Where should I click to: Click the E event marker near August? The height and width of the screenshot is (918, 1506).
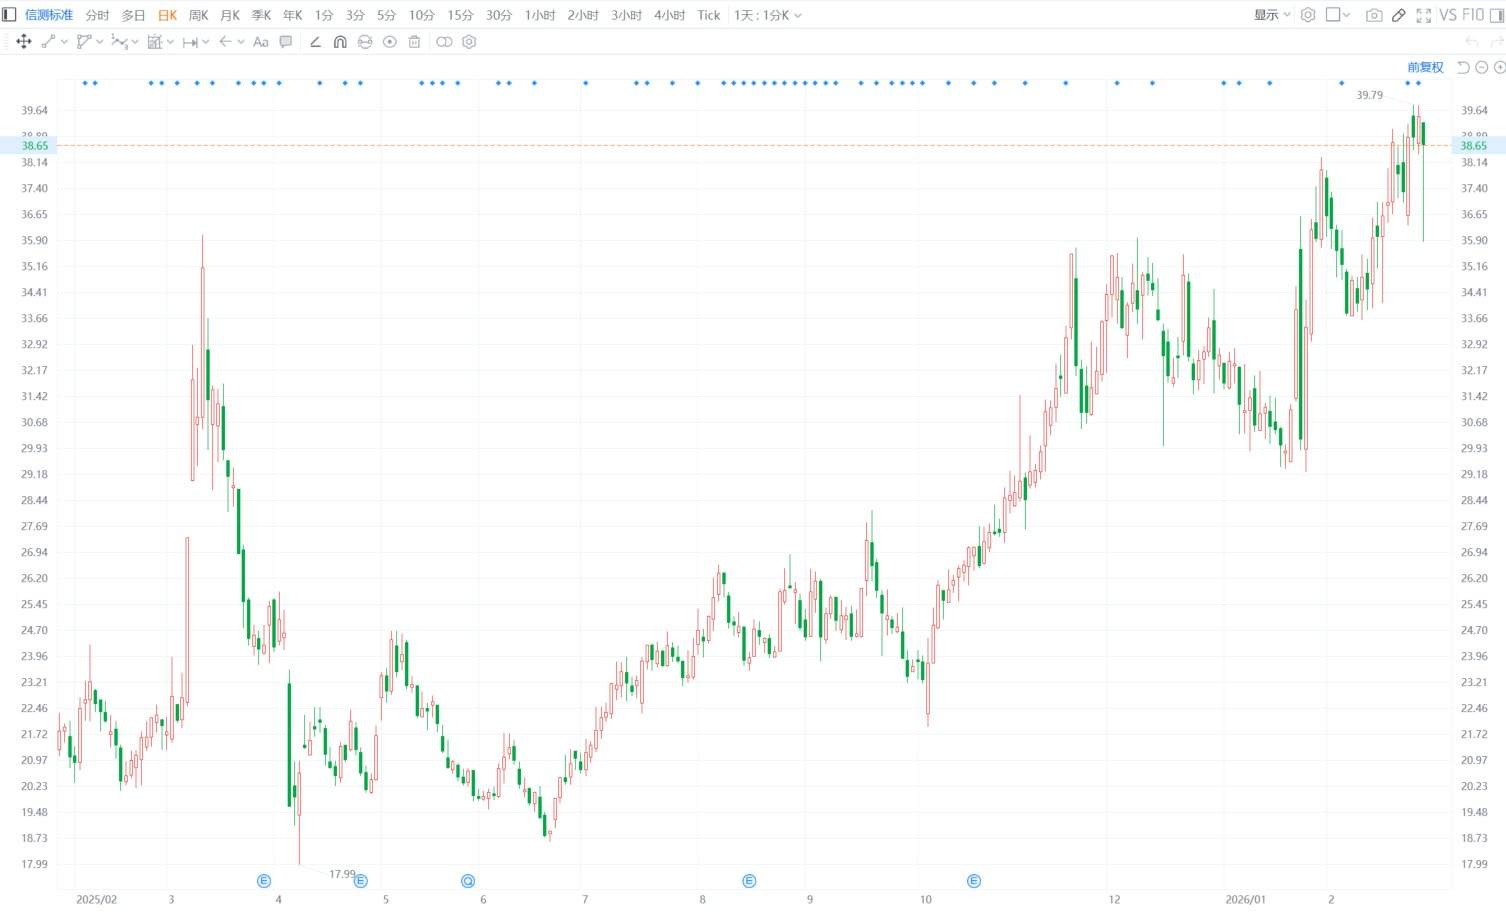click(x=749, y=881)
